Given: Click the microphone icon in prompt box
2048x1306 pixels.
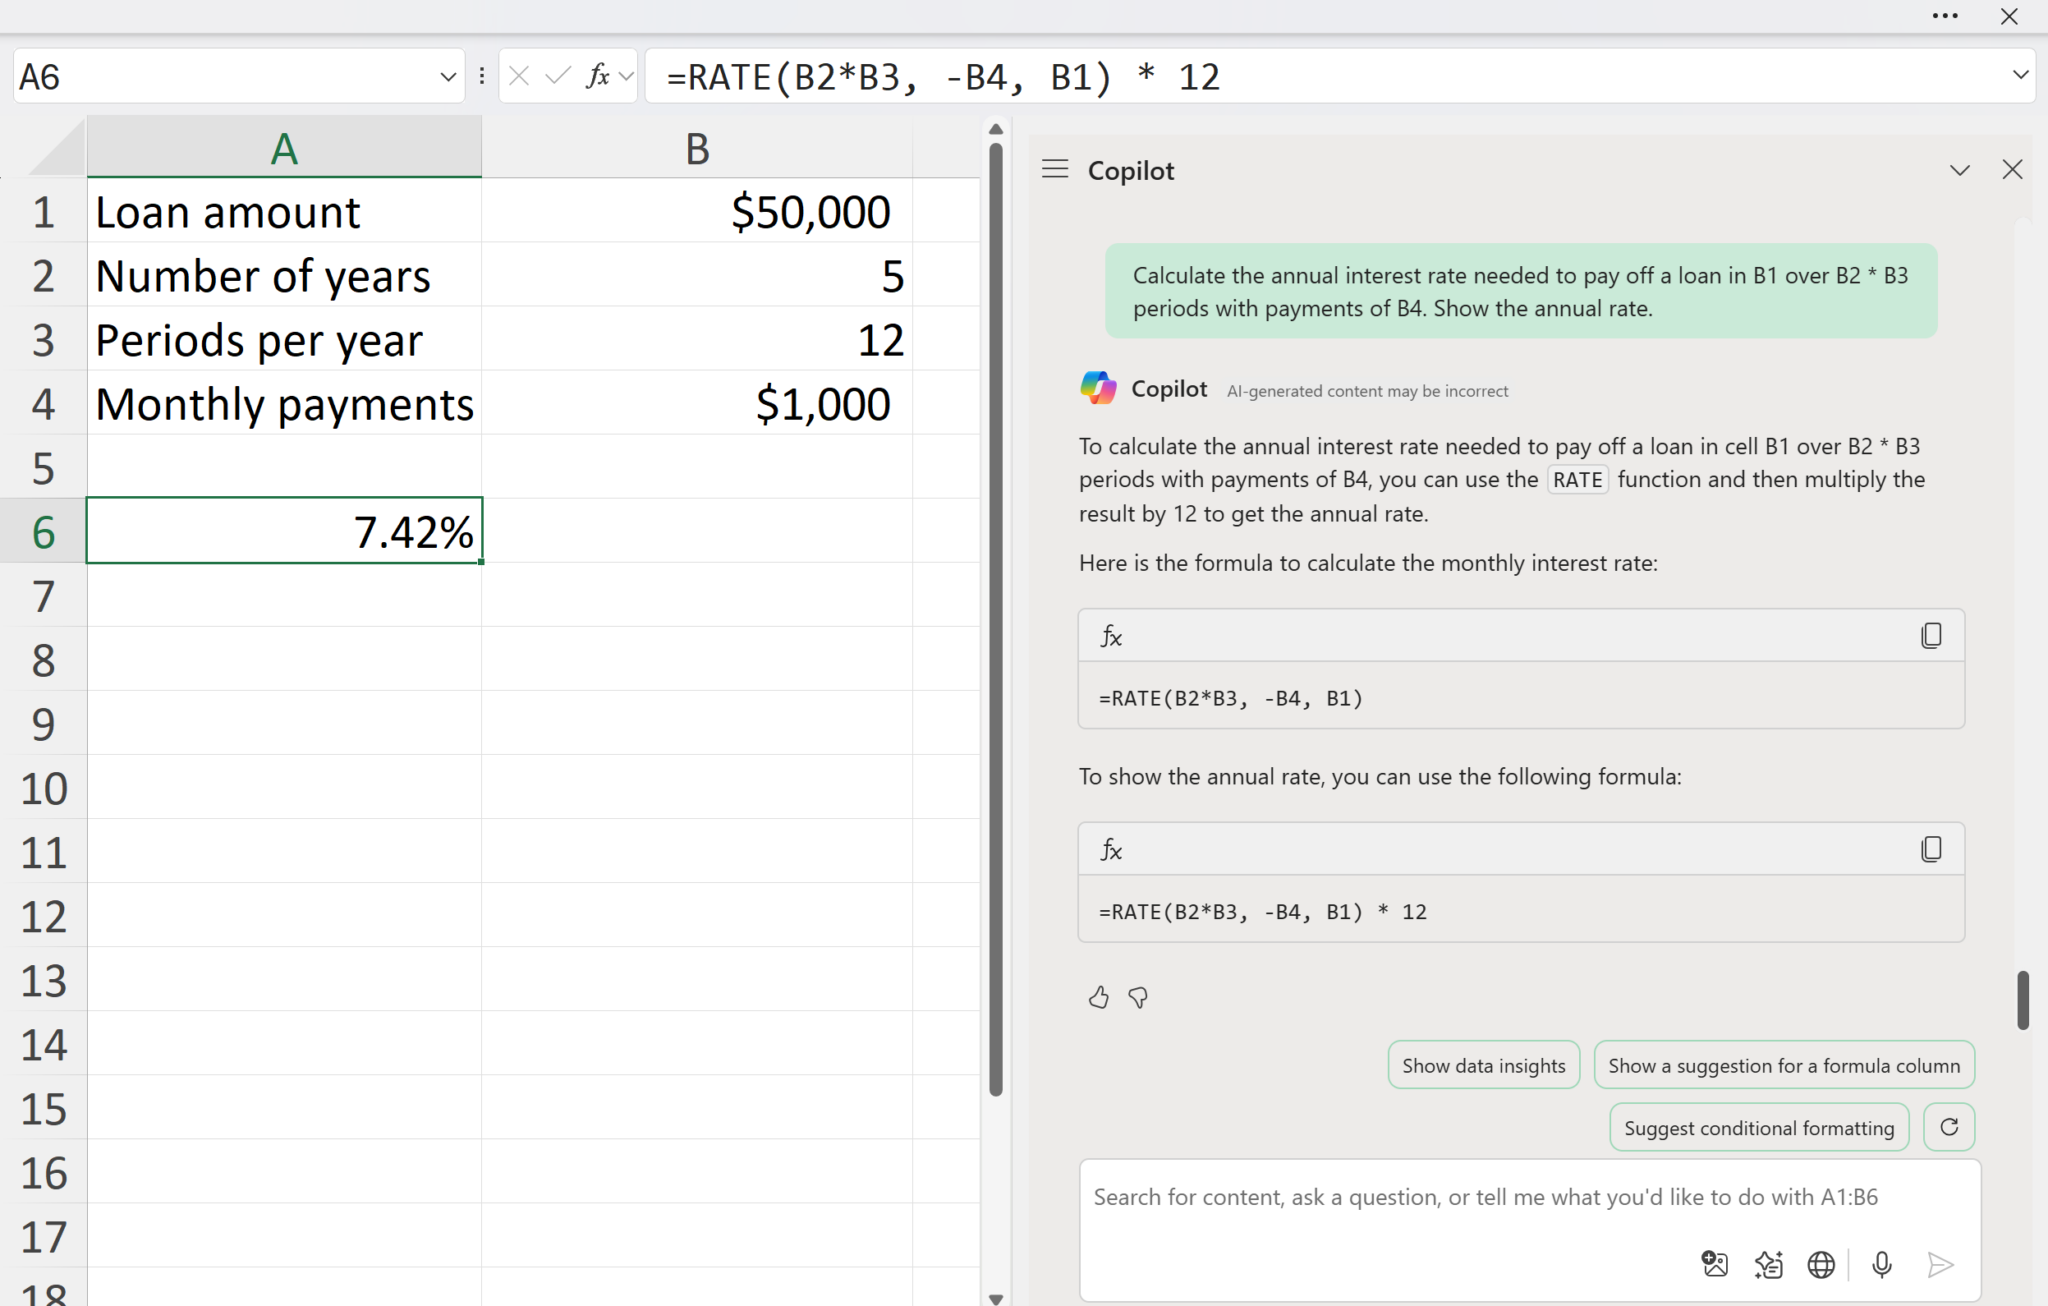Looking at the screenshot, I should click(1881, 1265).
